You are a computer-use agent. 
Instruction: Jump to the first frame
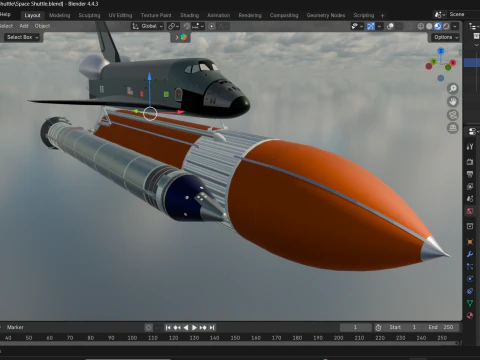pyautogui.click(x=168, y=328)
